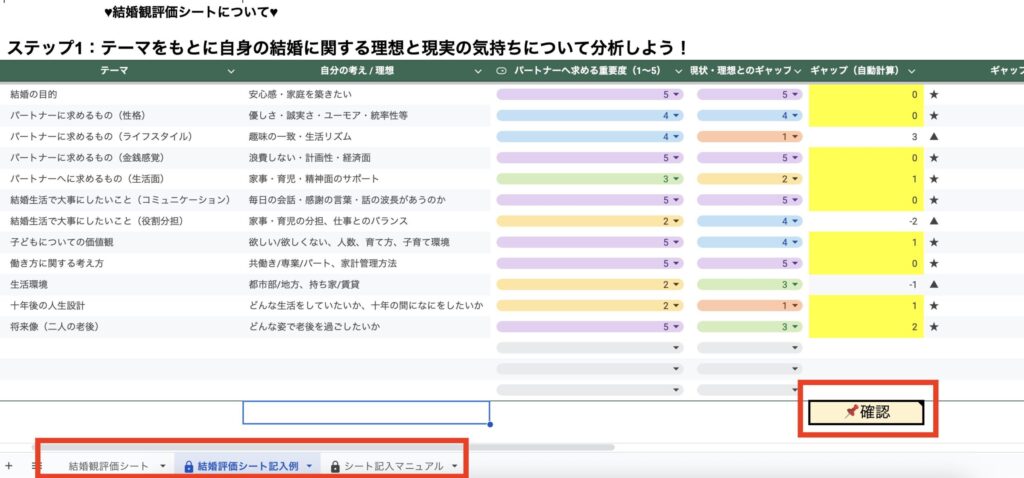Click the star icon in 結婚の目的 row

click(x=934, y=94)
